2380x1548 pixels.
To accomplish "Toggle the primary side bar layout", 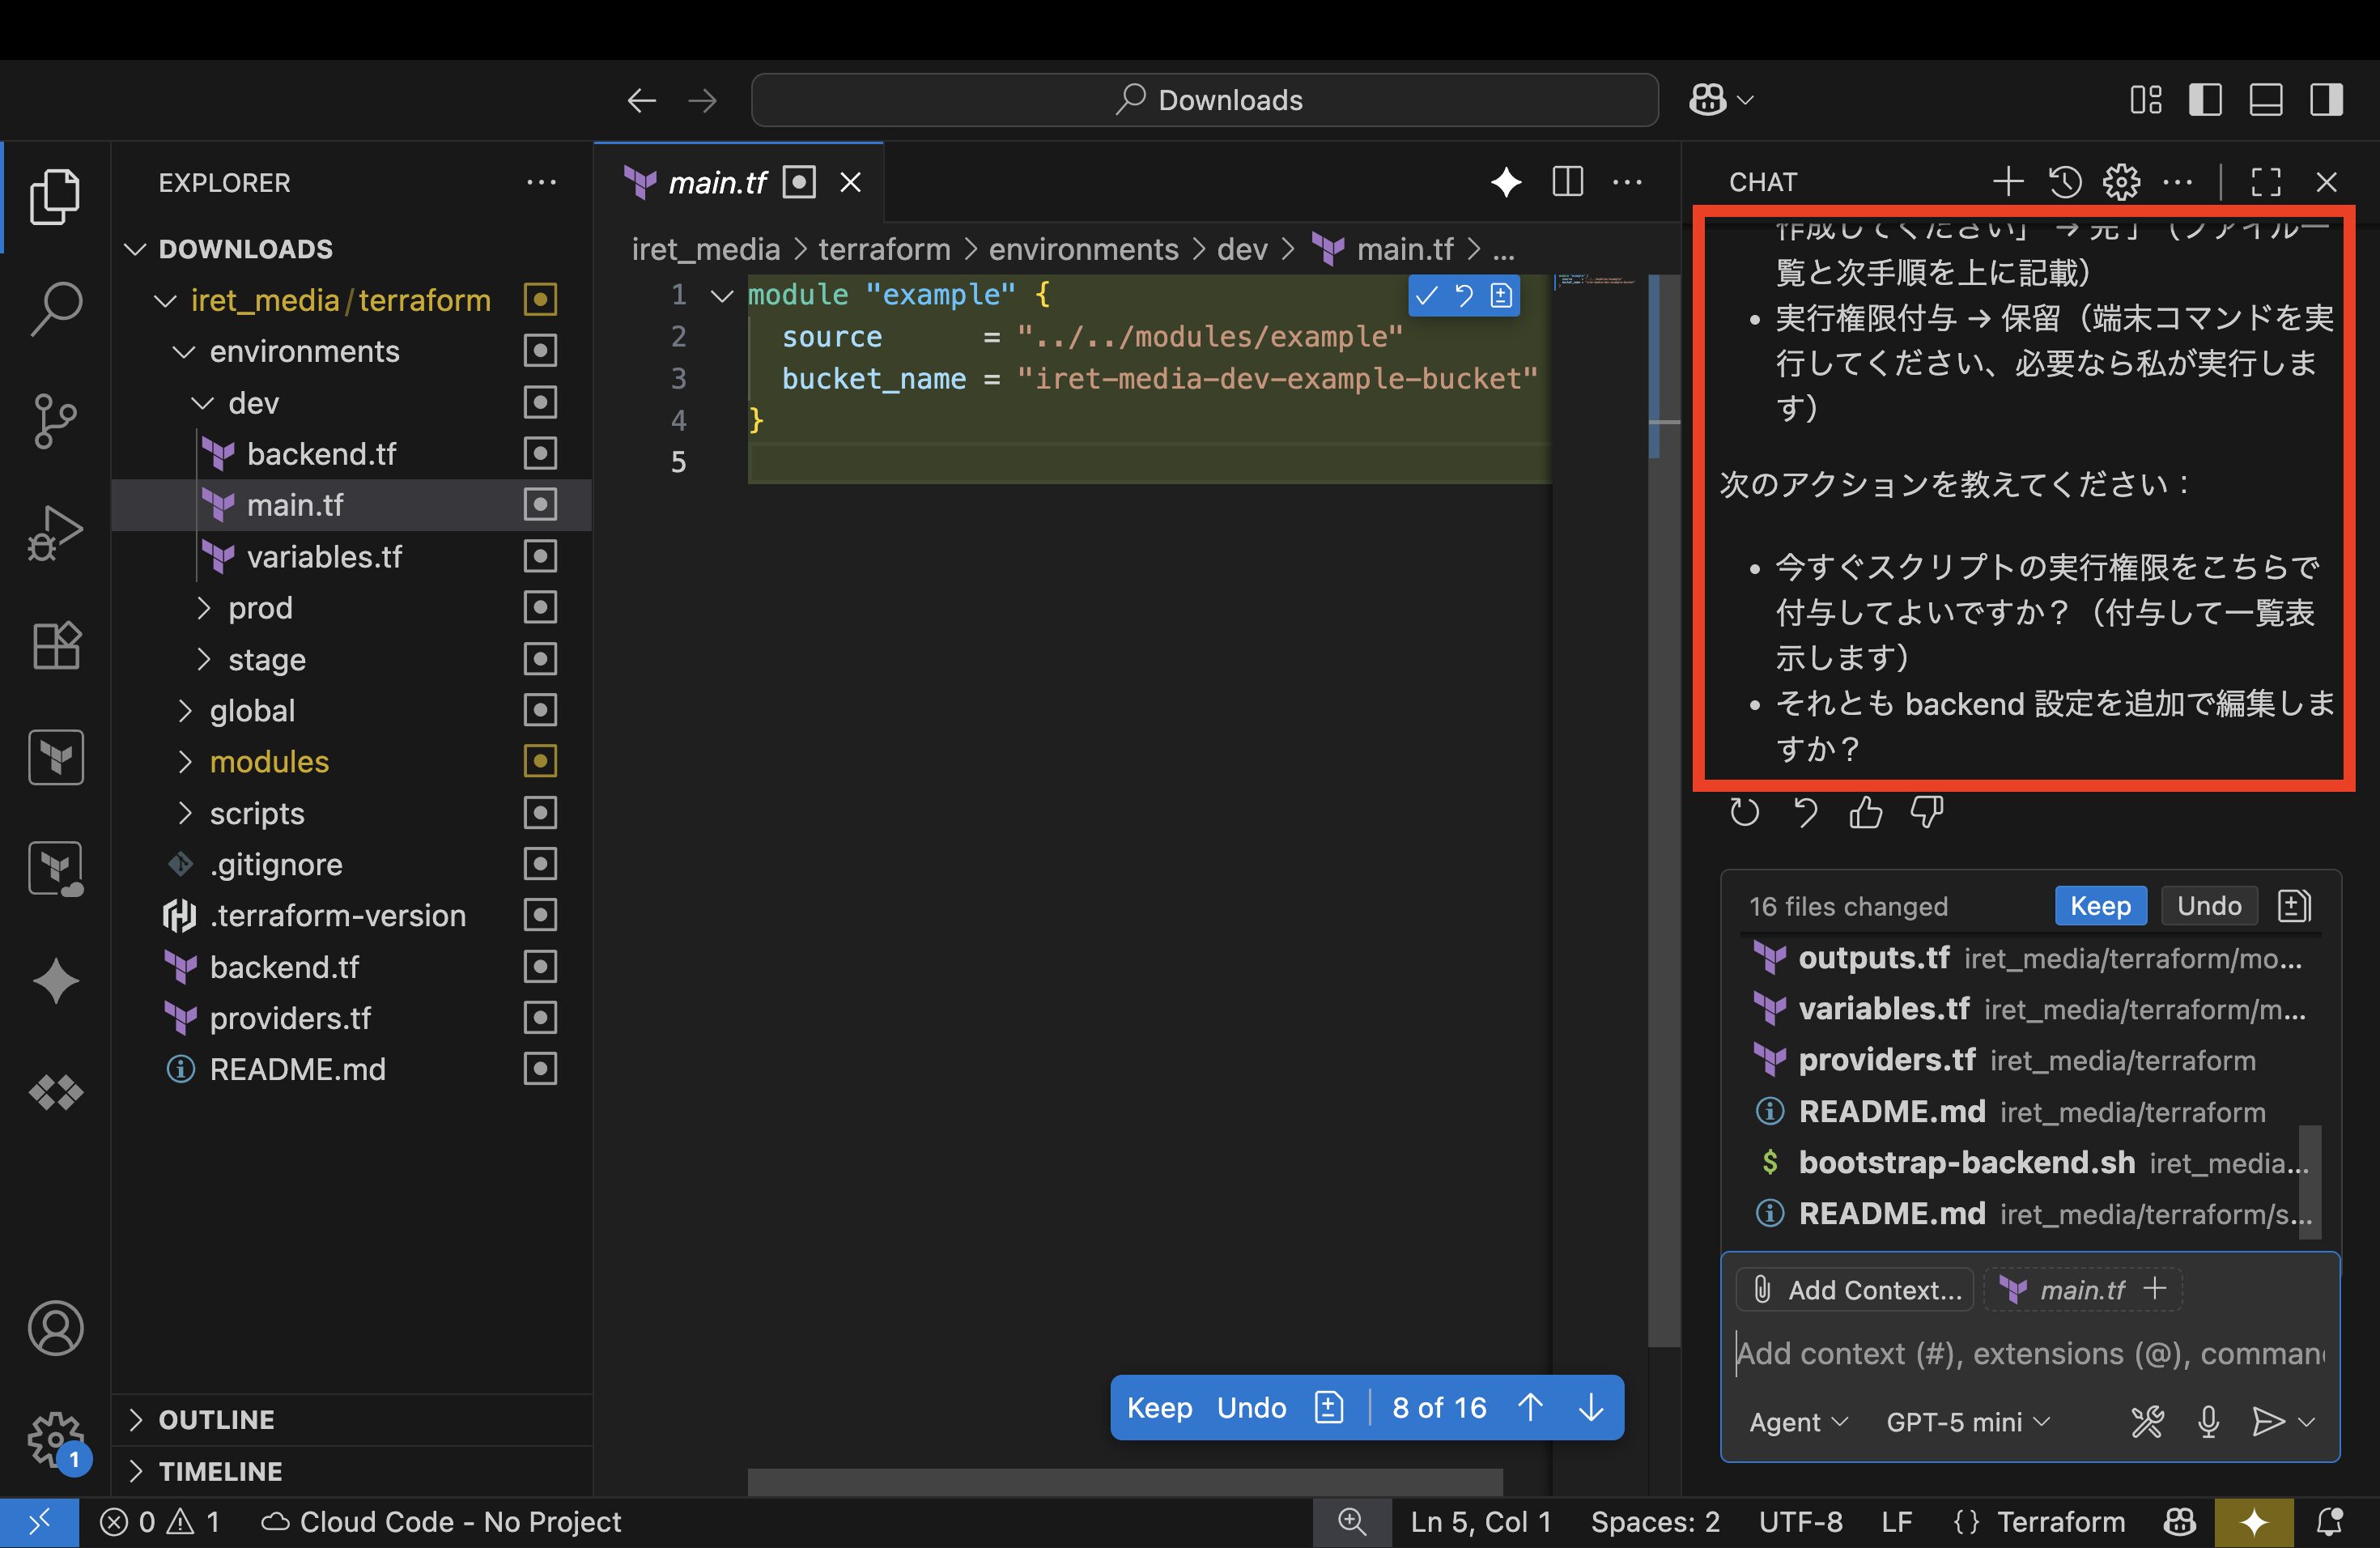I will (x=2205, y=100).
